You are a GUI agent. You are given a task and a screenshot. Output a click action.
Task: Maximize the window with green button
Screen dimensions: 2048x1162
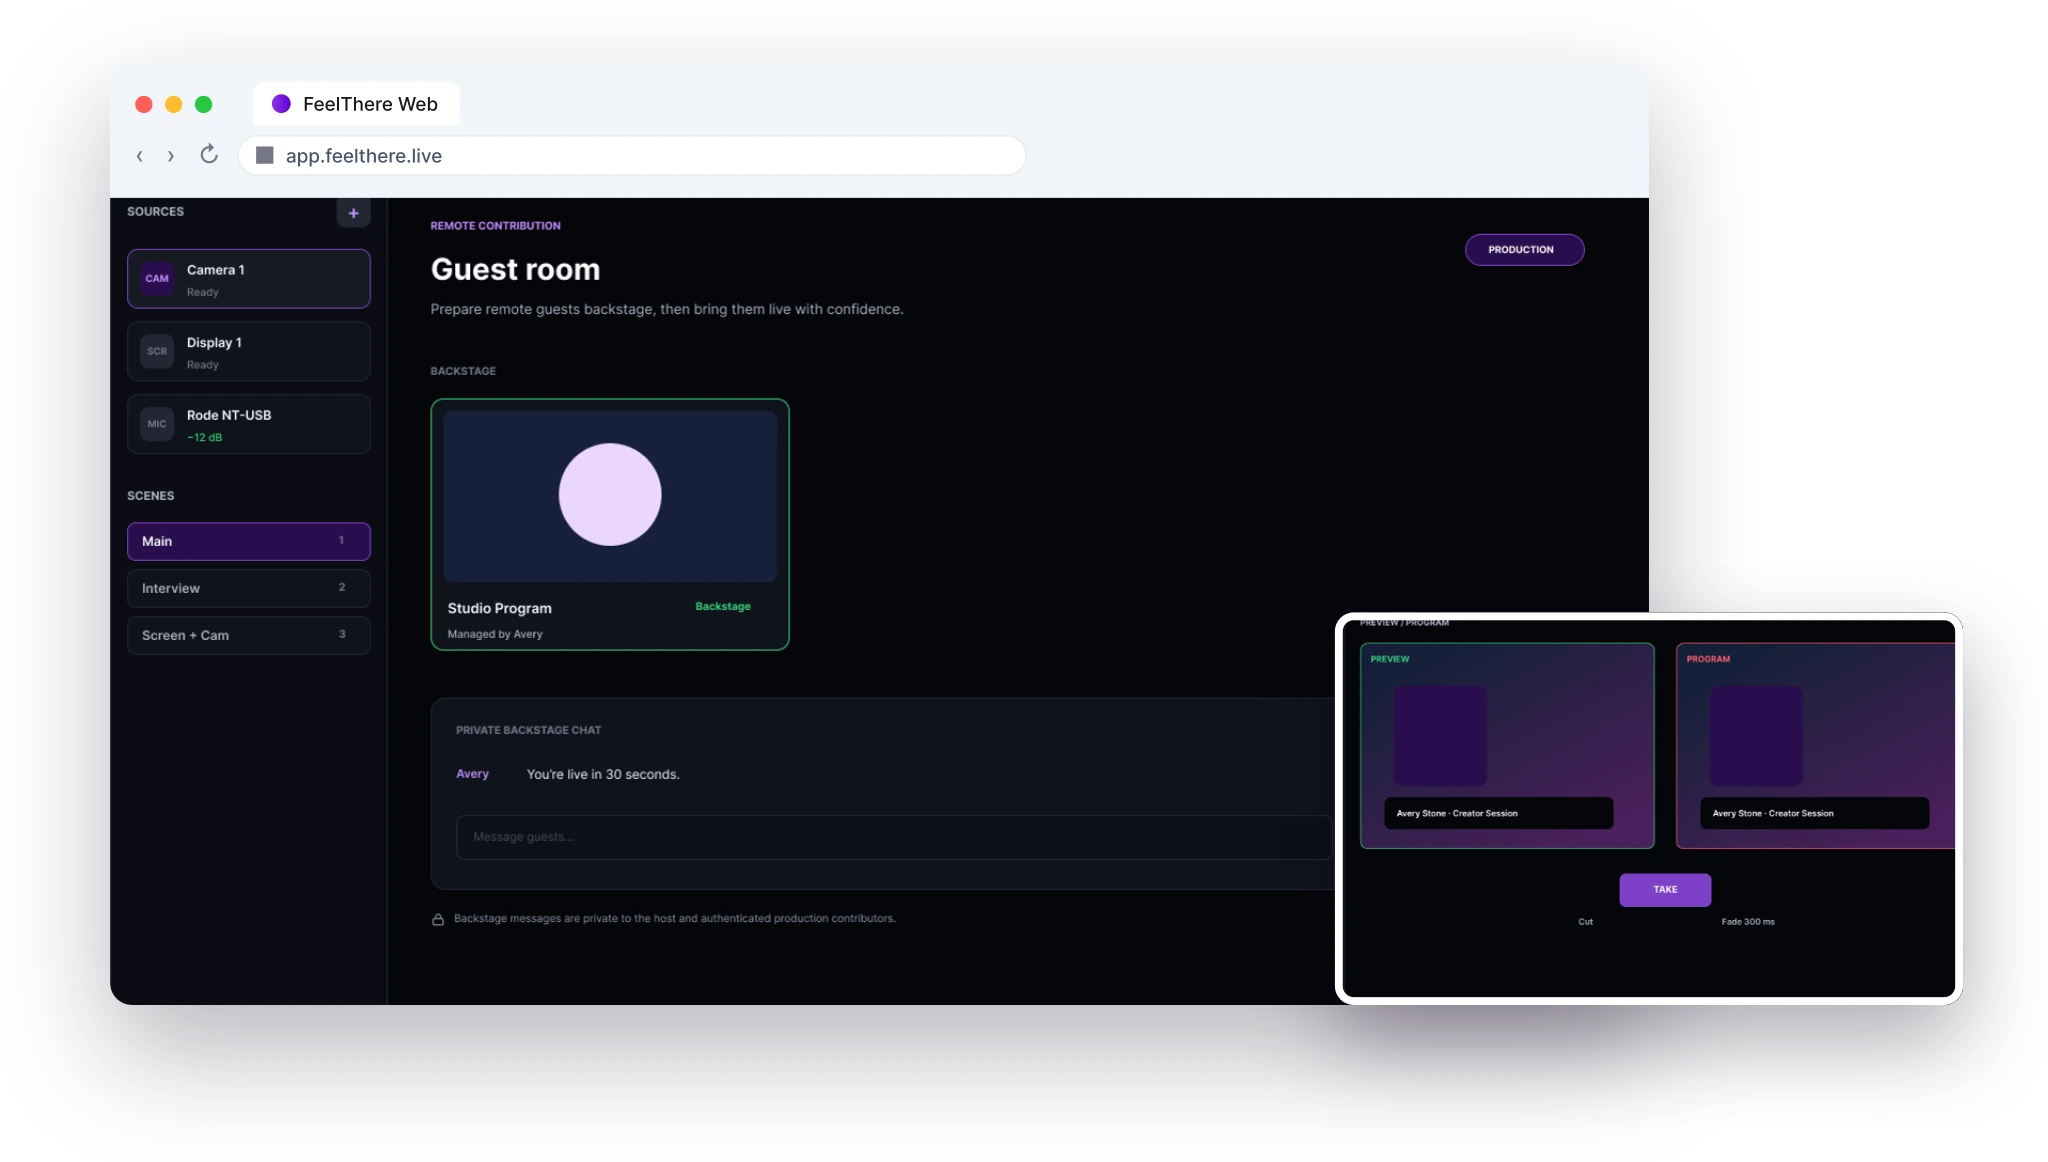(204, 104)
